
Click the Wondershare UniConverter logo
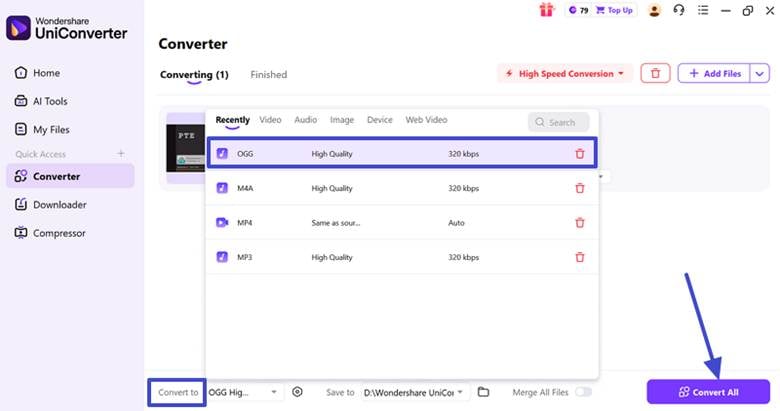point(67,28)
